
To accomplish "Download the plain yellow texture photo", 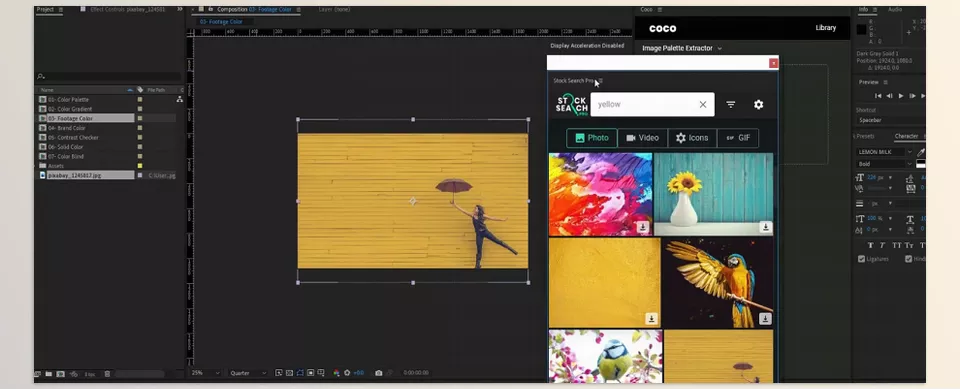I will (651, 319).
